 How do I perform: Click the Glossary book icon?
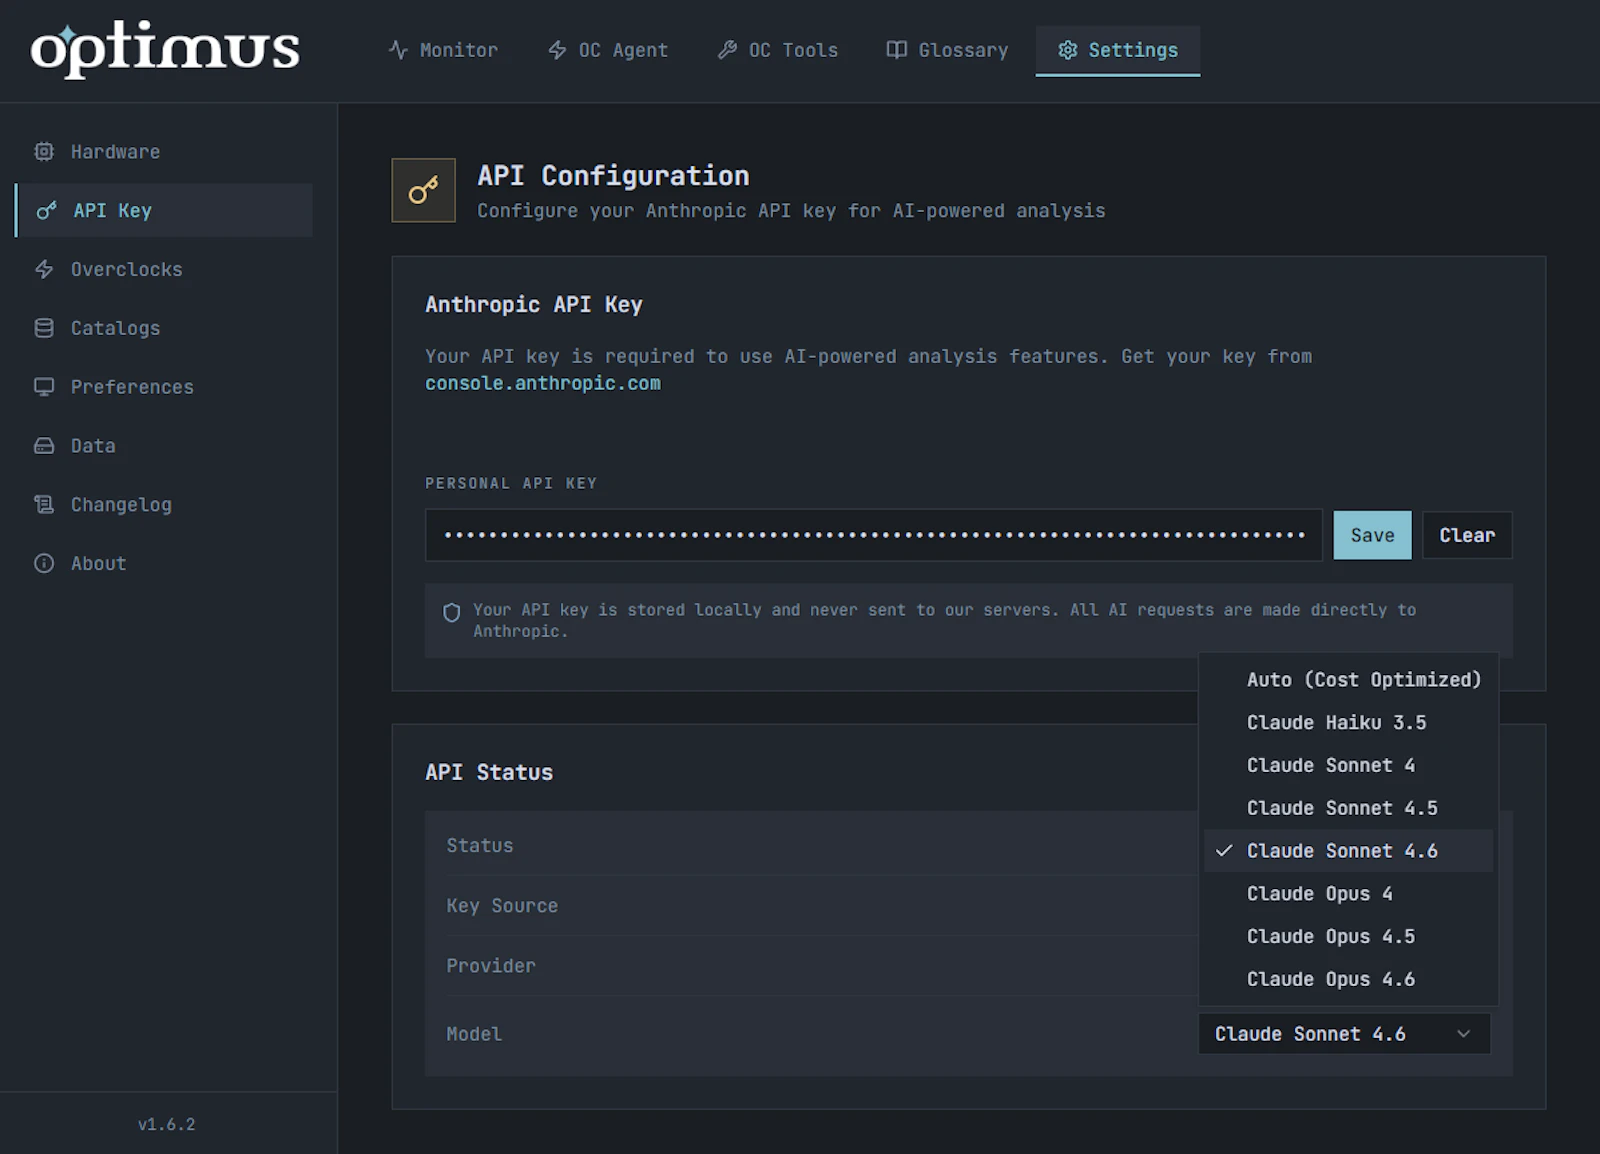(897, 50)
